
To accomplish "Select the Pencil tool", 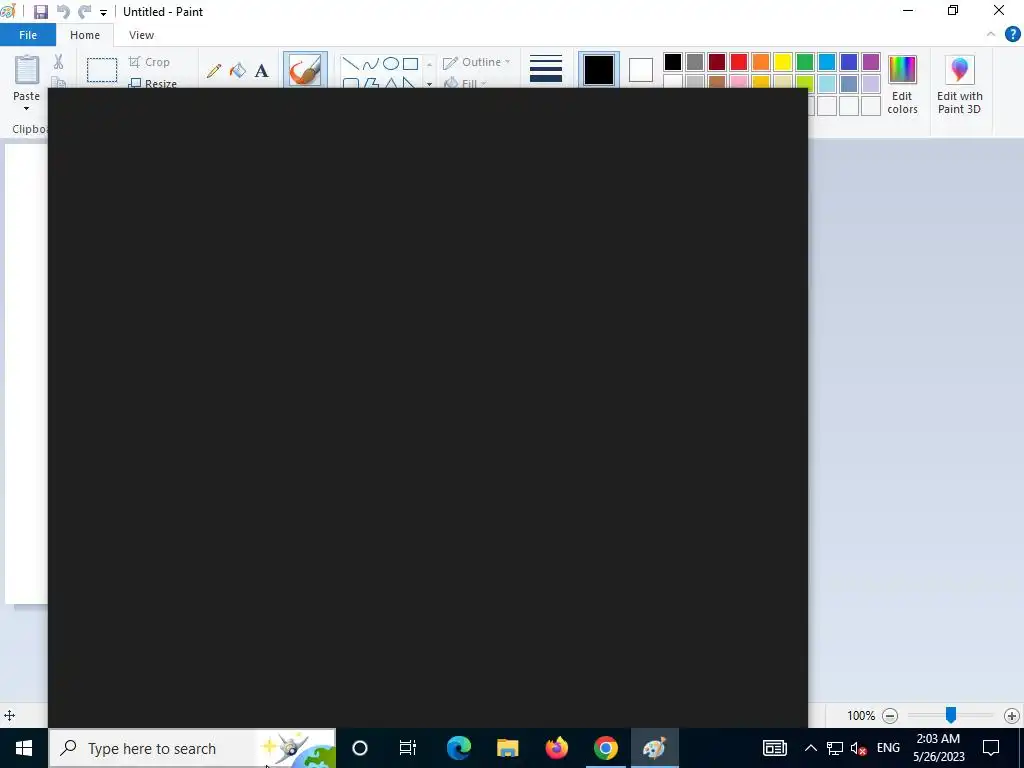I will tap(214, 71).
